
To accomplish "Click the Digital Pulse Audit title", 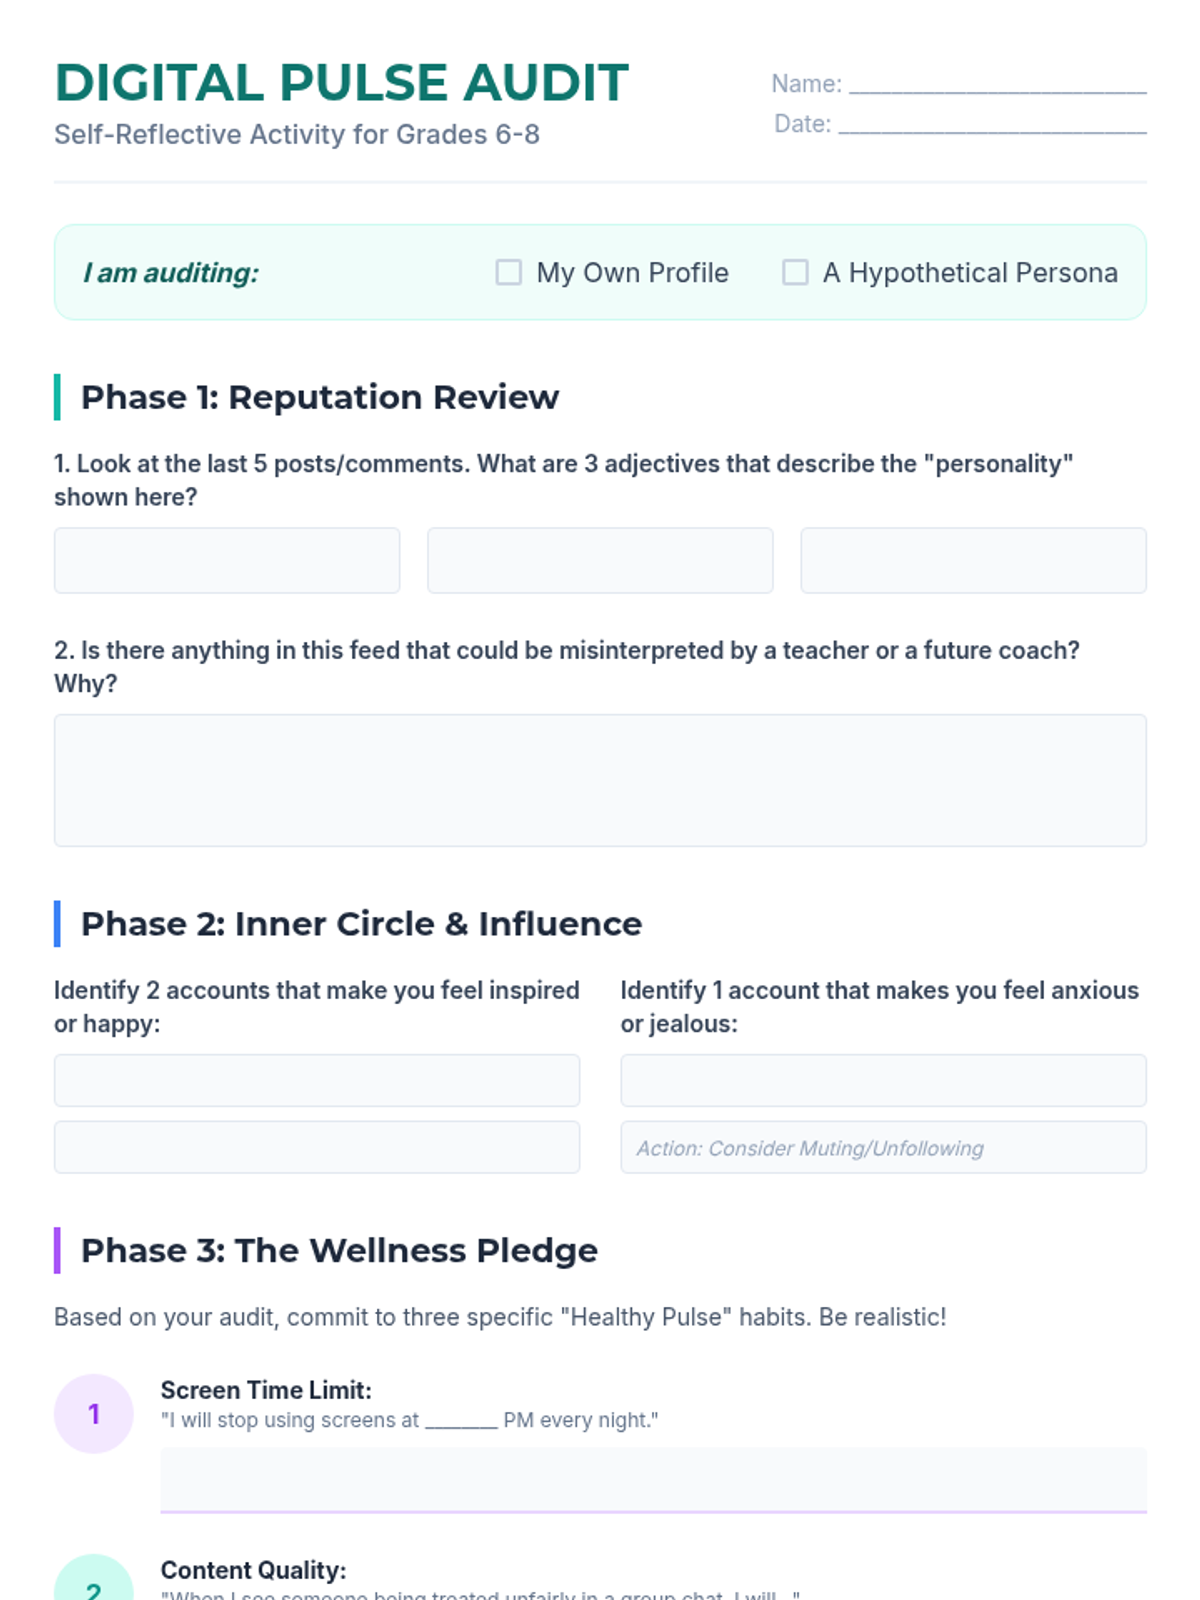I will pos(341,83).
